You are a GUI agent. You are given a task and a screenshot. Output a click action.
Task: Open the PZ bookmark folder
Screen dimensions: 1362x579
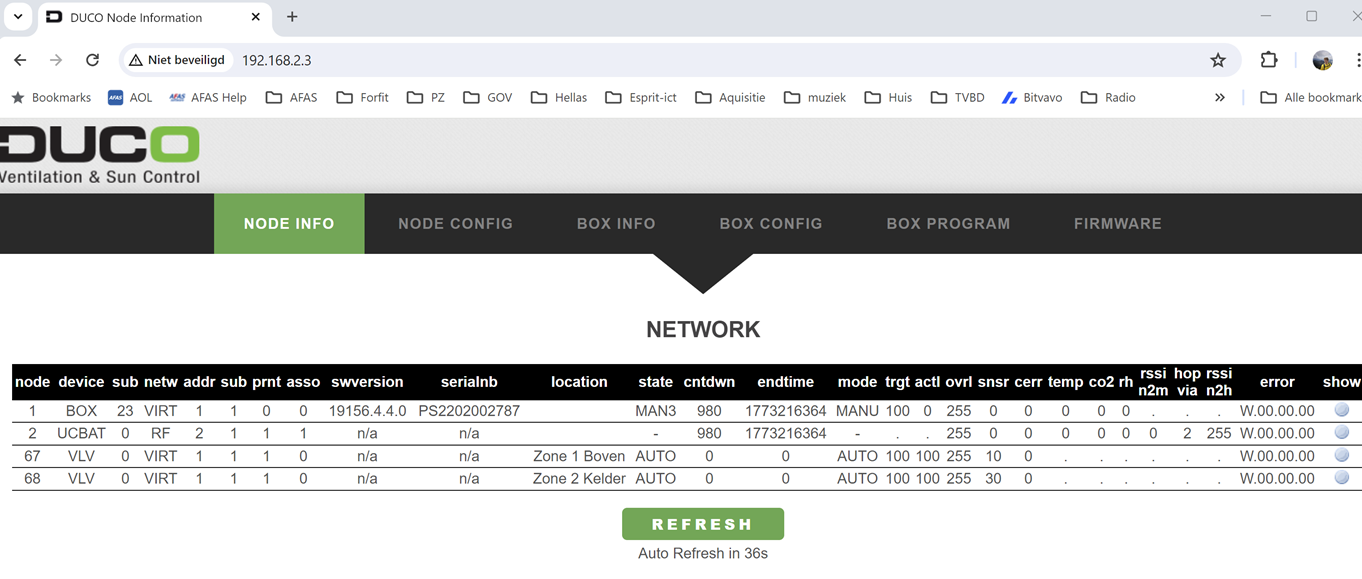click(x=426, y=97)
